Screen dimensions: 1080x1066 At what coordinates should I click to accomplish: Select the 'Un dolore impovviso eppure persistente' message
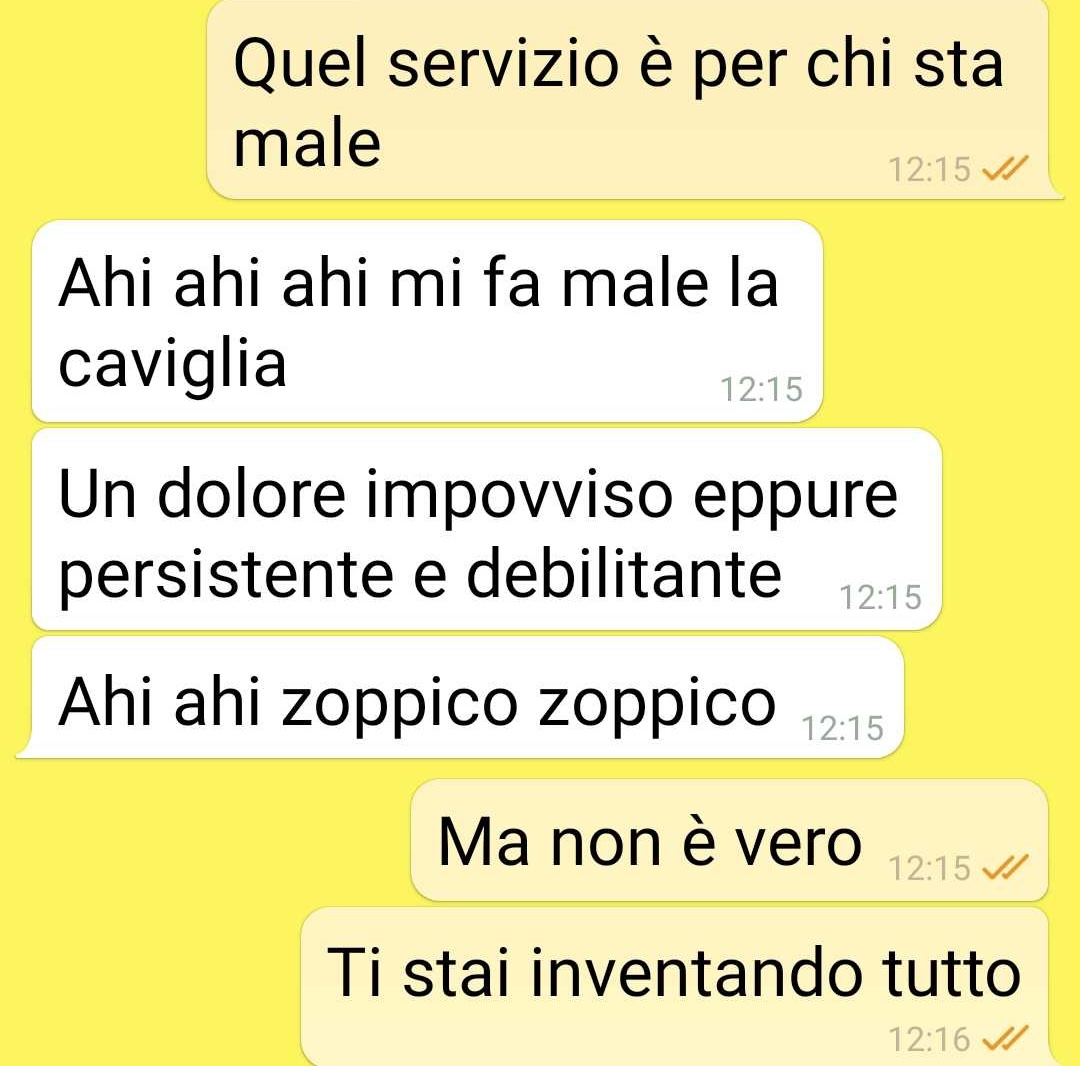click(487, 529)
